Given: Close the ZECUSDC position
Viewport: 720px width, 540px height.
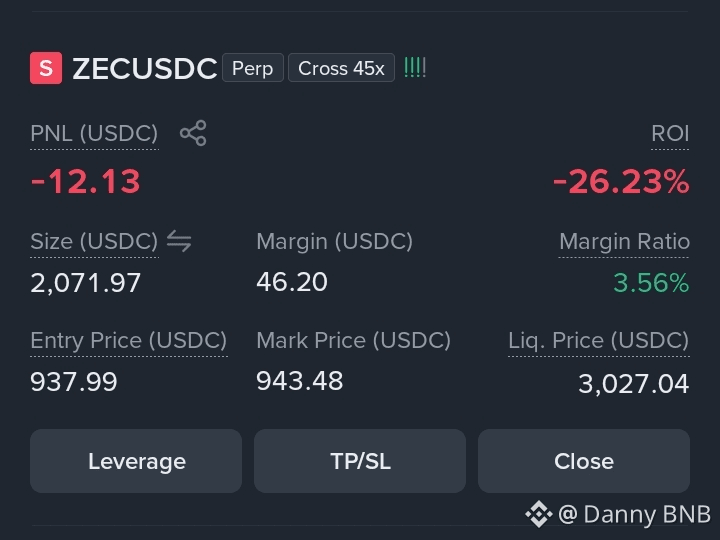Looking at the screenshot, I should pyautogui.click(x=584, y=461).
